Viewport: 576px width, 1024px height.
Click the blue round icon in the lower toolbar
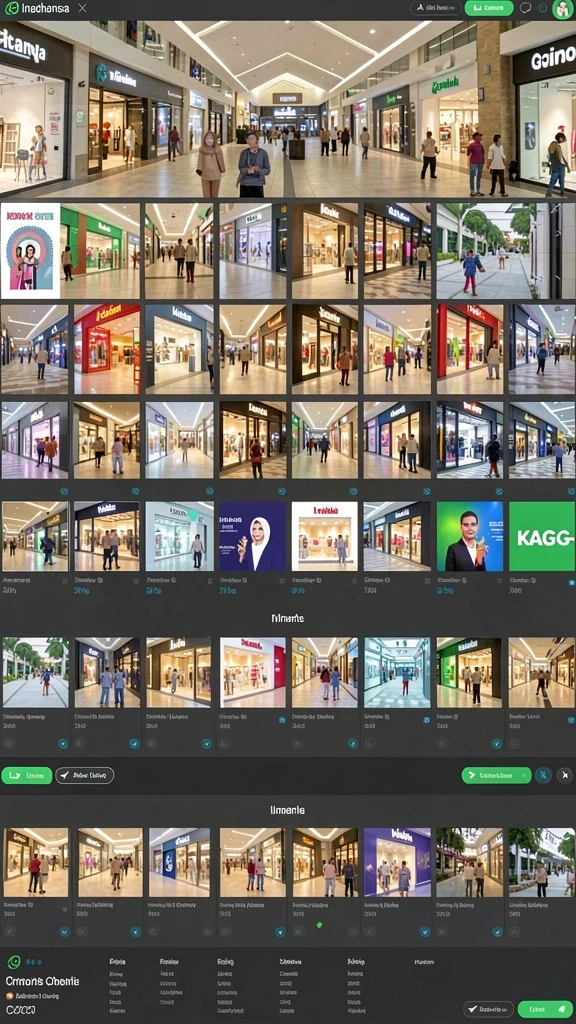544,775
